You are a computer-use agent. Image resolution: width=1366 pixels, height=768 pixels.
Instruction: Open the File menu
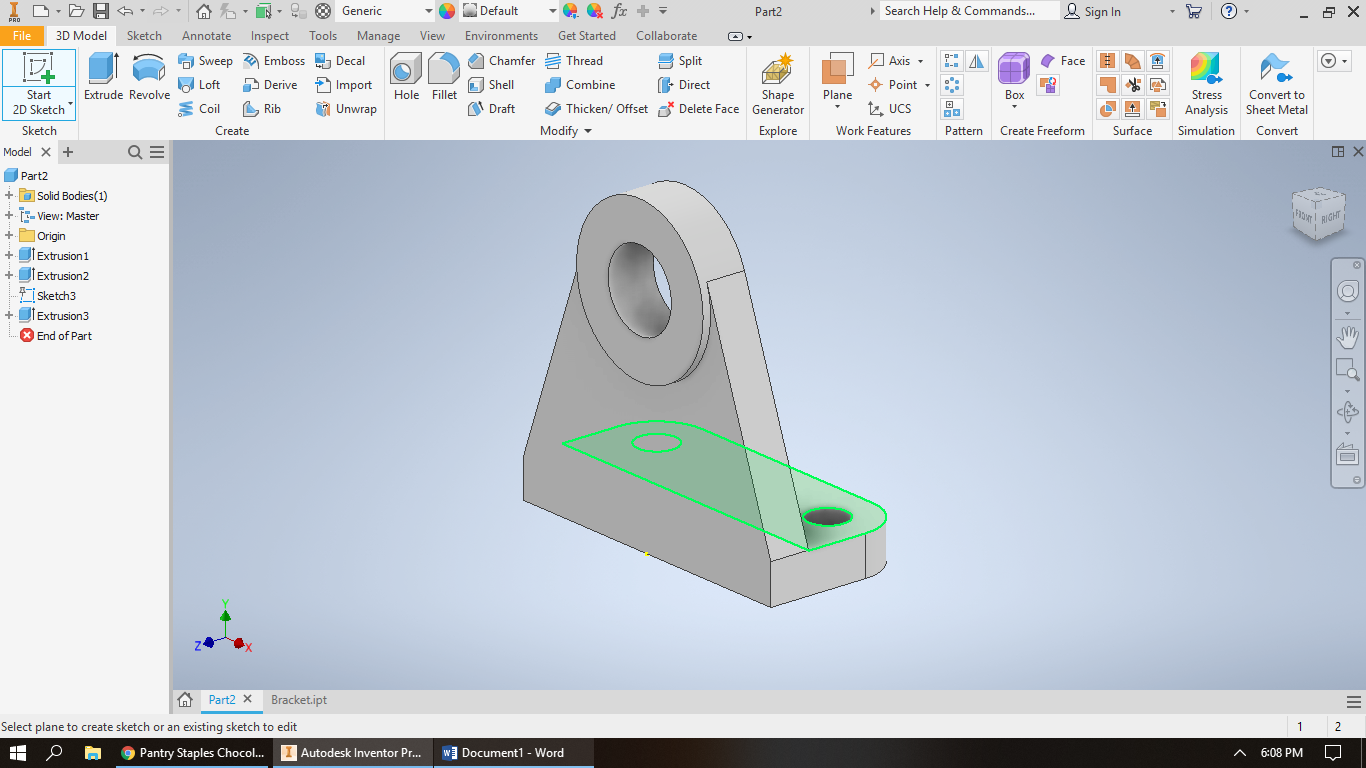point(22,36)
